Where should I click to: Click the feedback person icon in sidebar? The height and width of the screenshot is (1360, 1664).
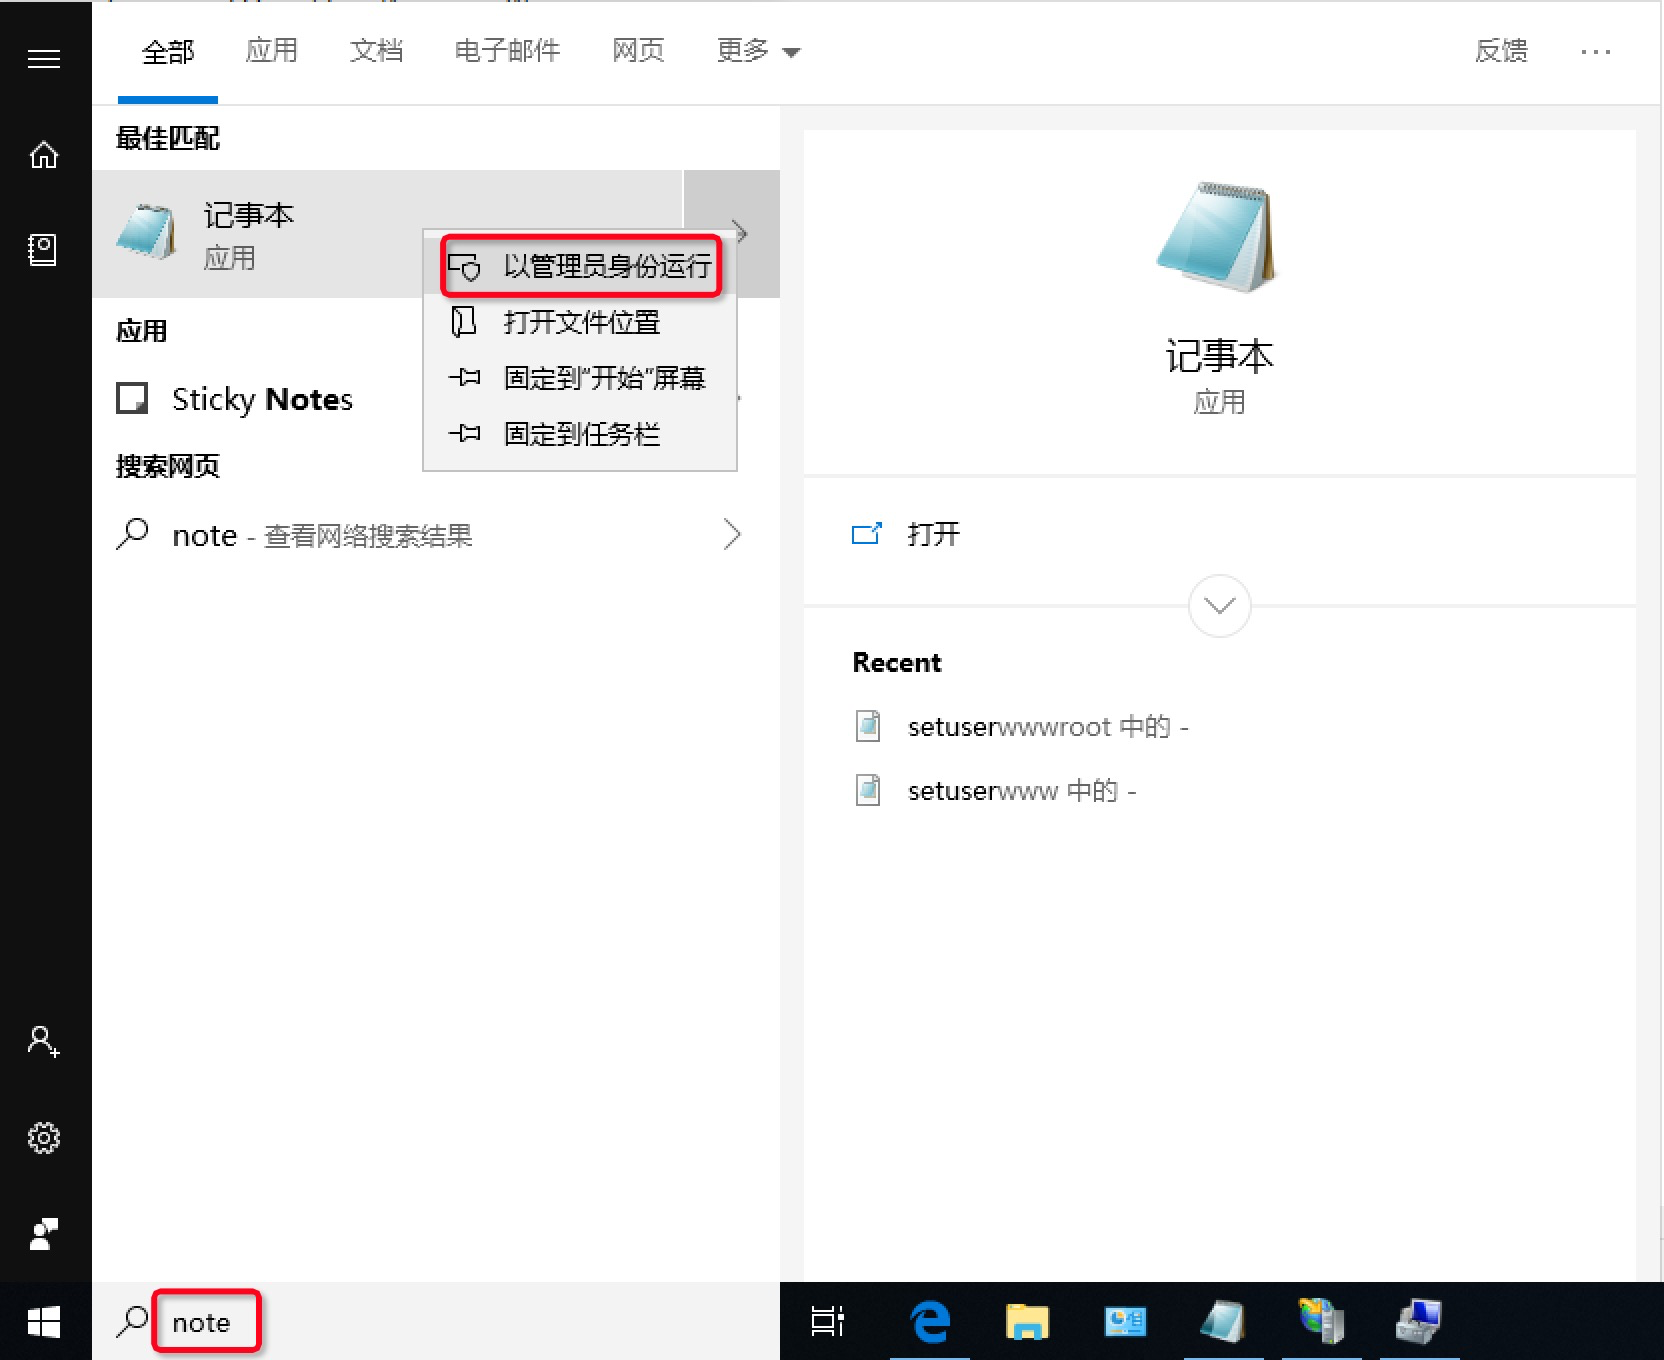click(x=44, y=1234)
